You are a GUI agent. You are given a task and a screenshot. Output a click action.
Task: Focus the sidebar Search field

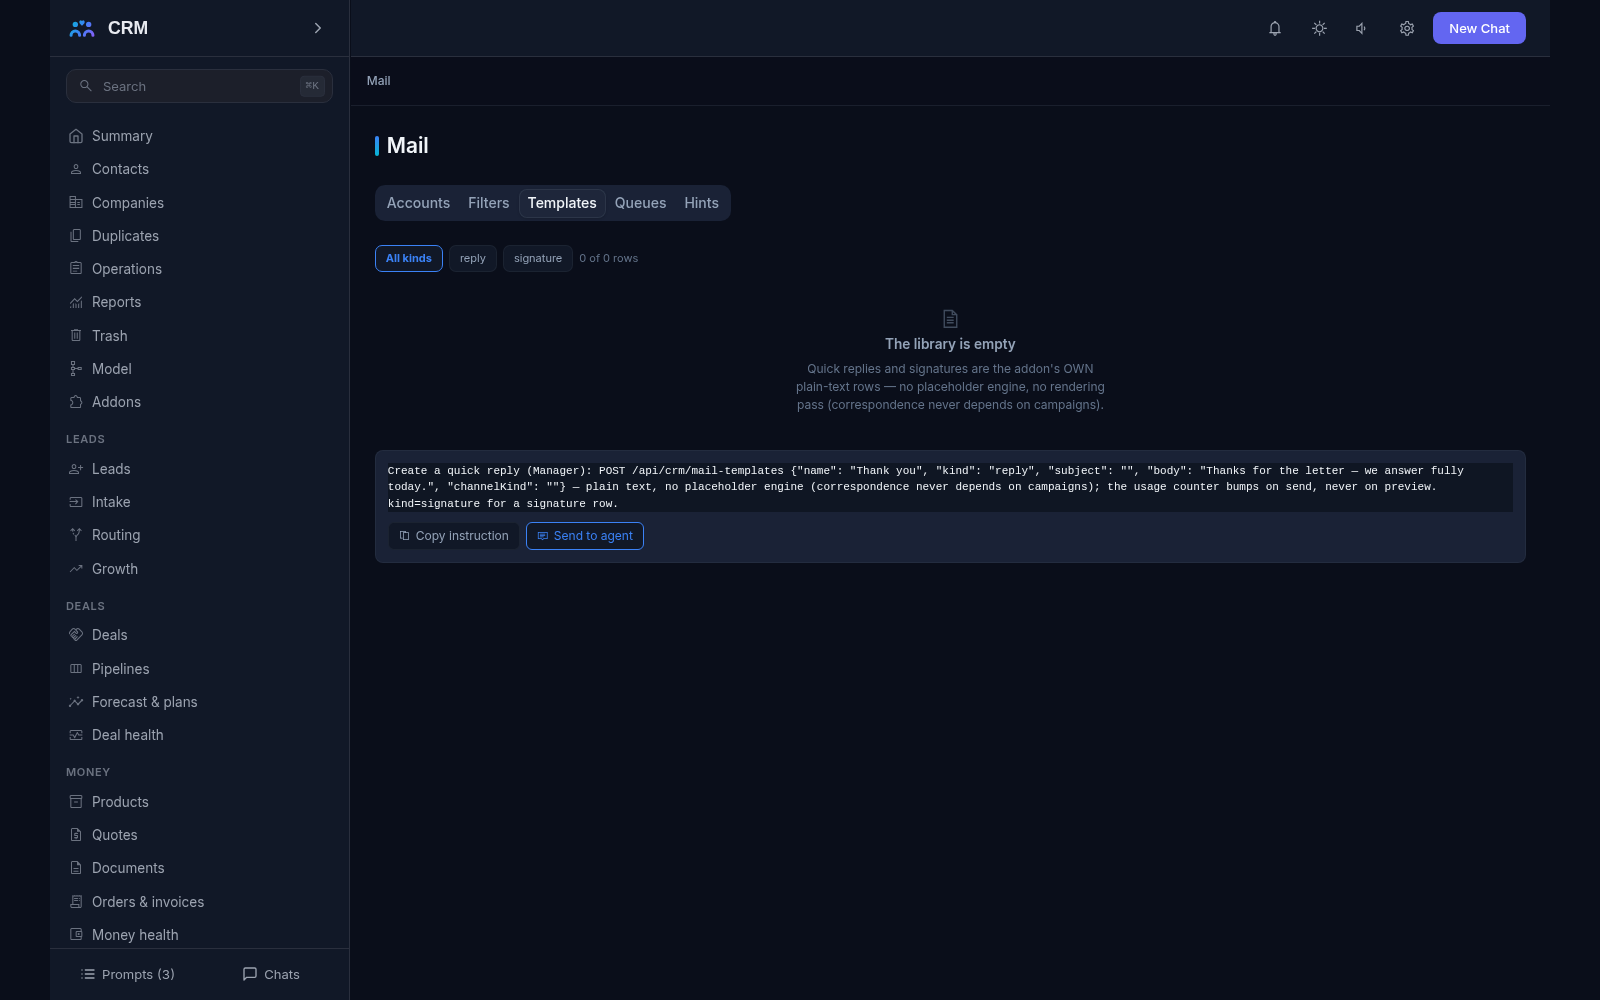[199, 86]
